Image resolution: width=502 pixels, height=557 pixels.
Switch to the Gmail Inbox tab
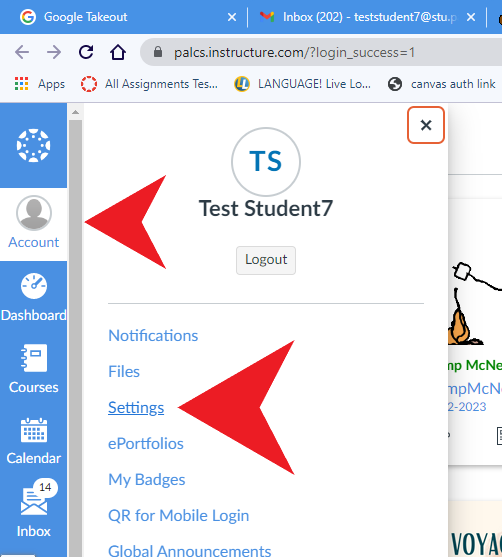tap(366, 17)
